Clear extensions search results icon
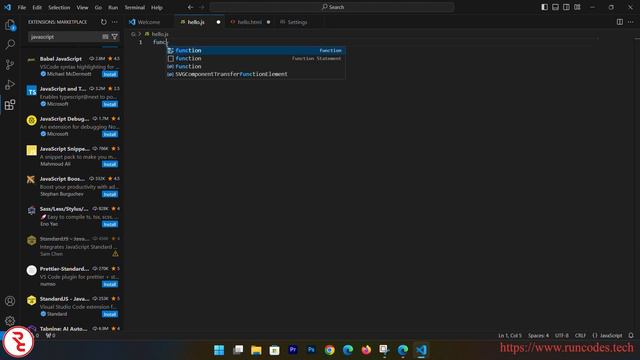 (105, 37)
